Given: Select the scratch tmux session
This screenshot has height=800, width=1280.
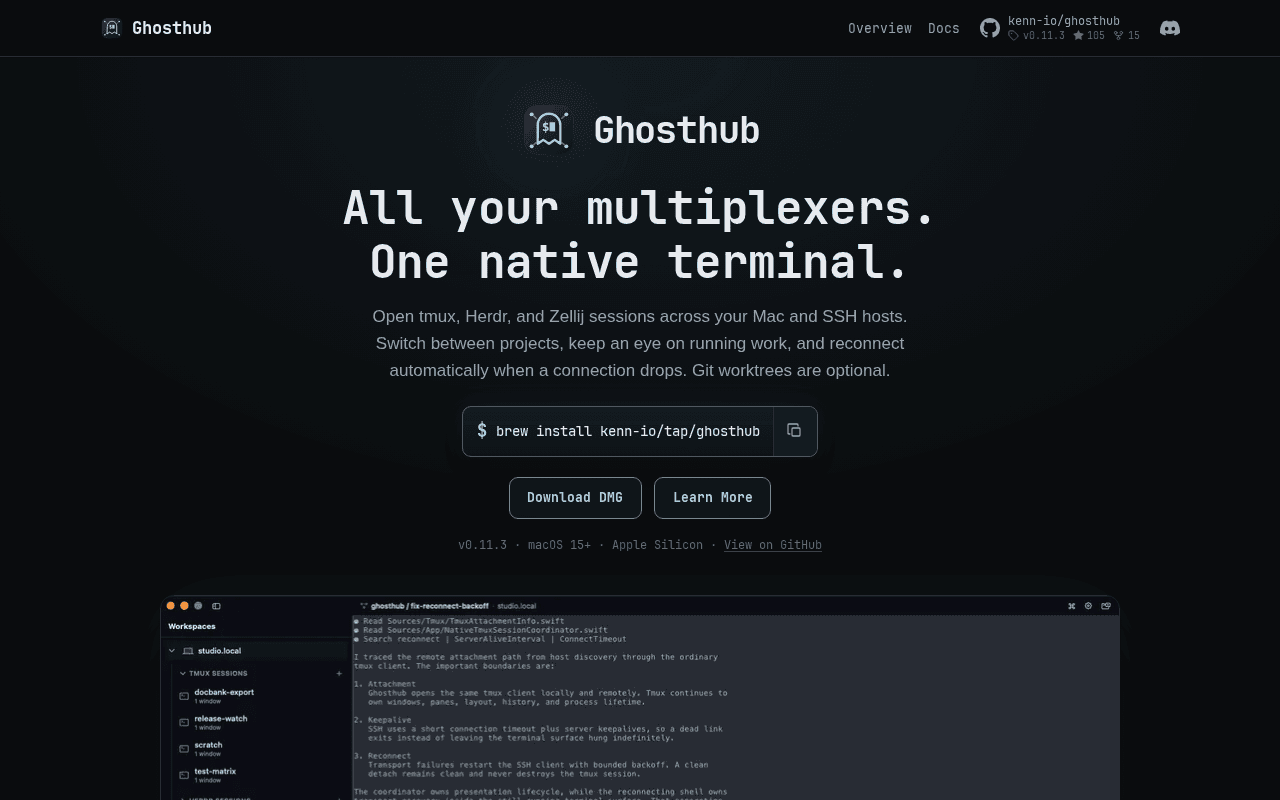Looking at the screenshot, I should [208, 745].
